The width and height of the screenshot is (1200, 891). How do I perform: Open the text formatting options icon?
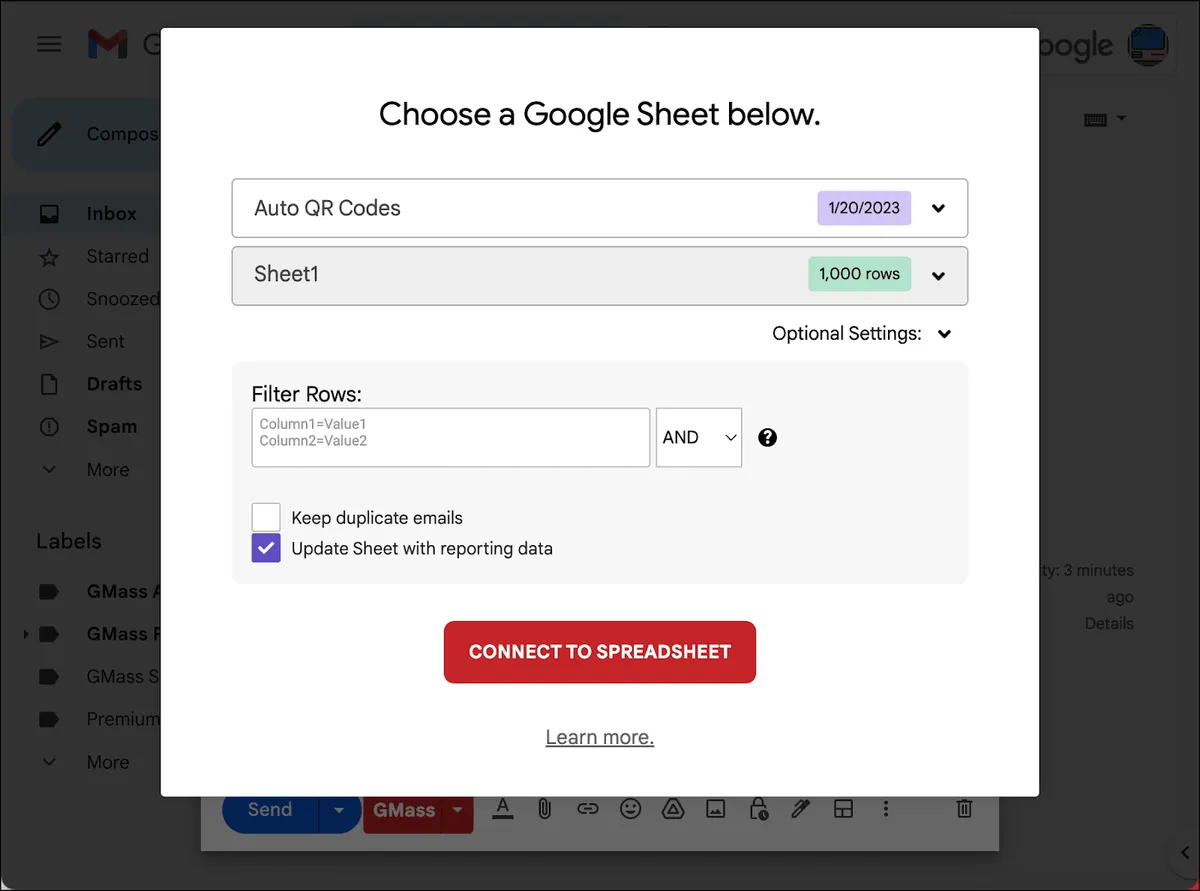click(x=502, y=809)
